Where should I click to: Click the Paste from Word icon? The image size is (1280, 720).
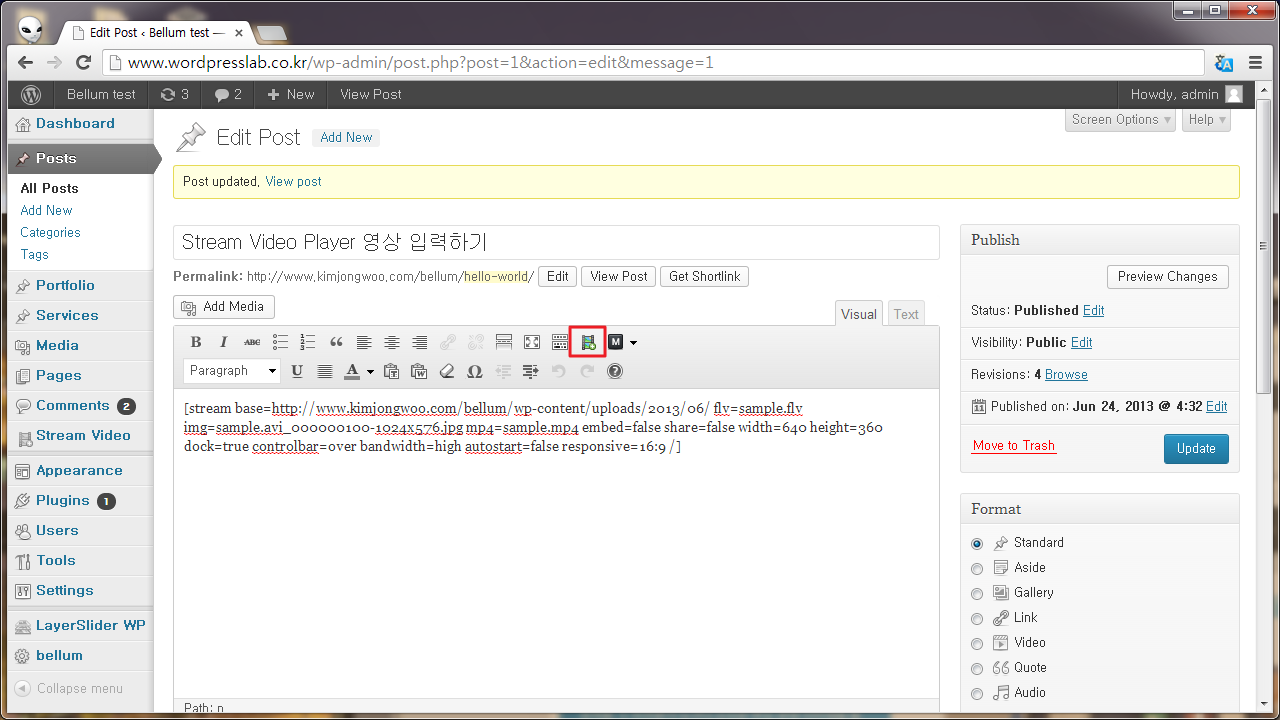[x=419, y=370]
